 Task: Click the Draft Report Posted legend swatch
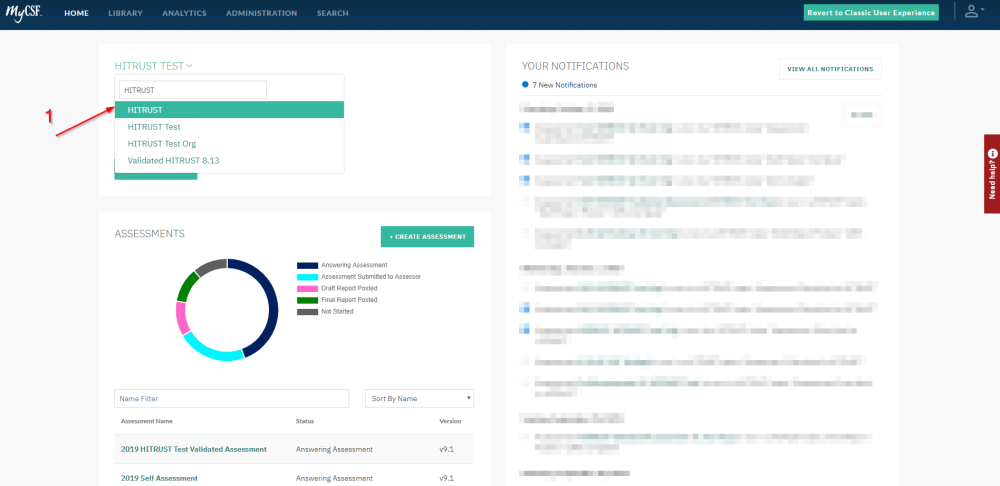tap(307, 288)
